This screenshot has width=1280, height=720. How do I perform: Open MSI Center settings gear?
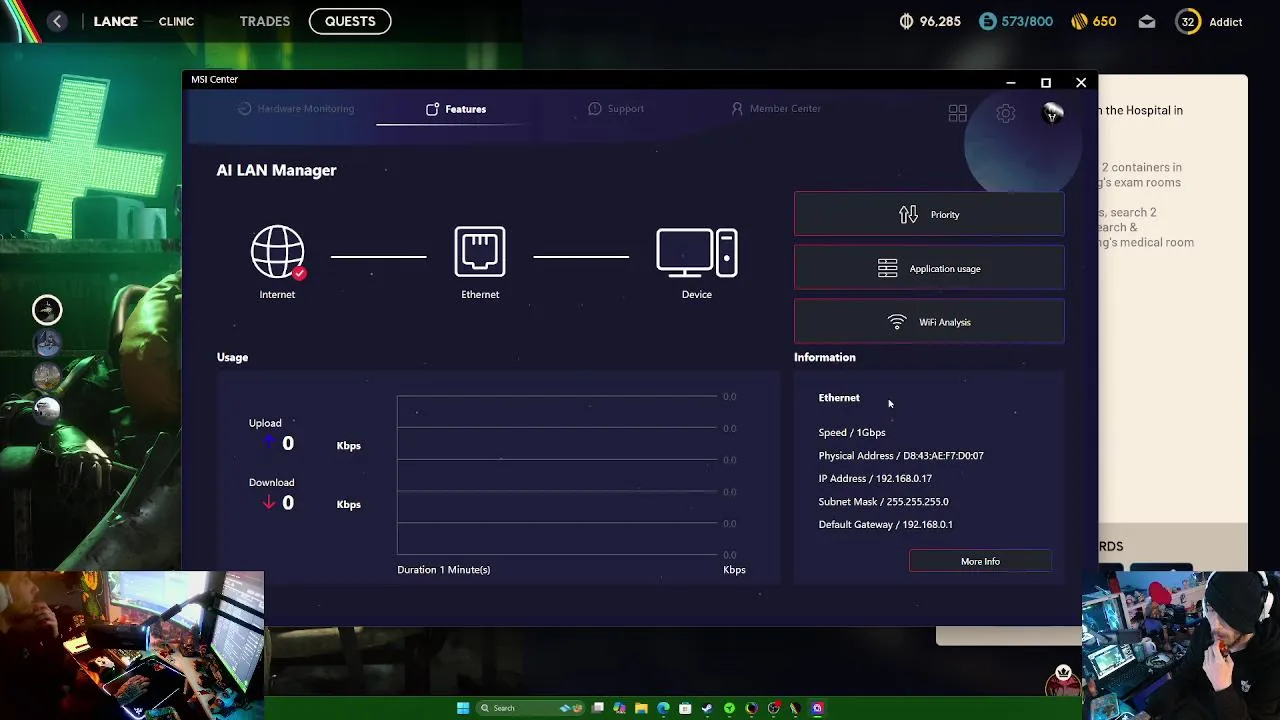1006,114
